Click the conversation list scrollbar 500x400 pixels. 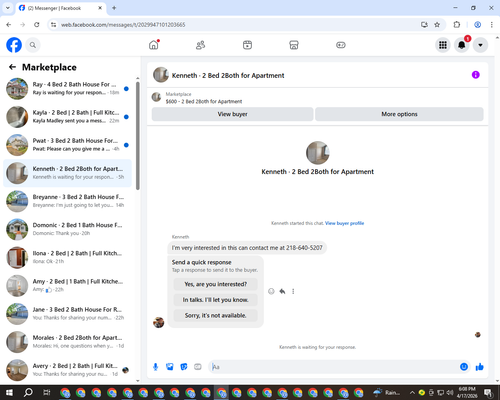[x=138, y=136]
